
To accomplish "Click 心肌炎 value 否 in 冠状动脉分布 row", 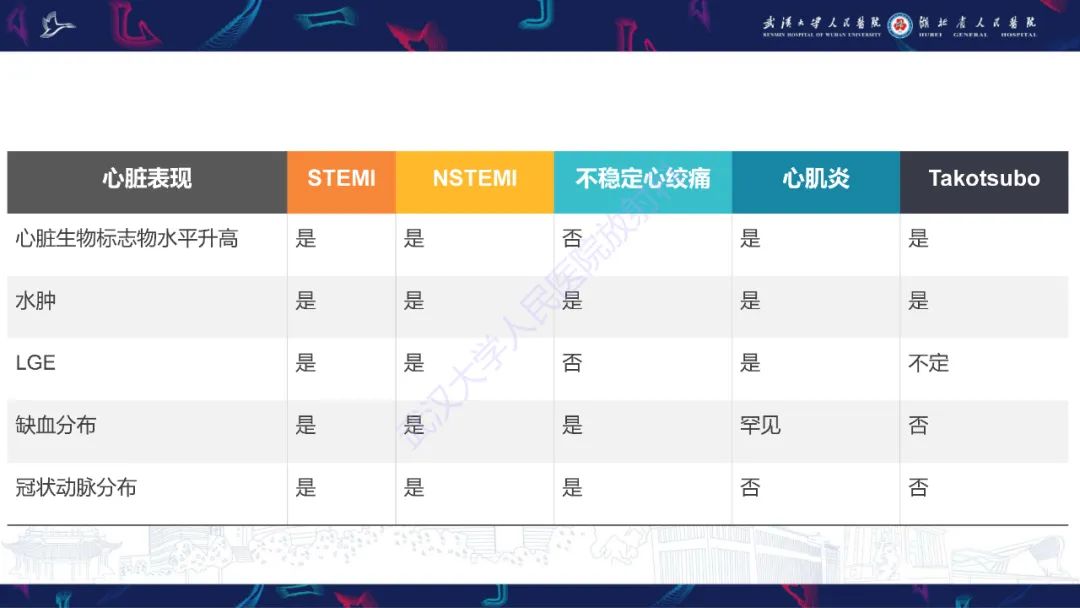I will 750,487.
